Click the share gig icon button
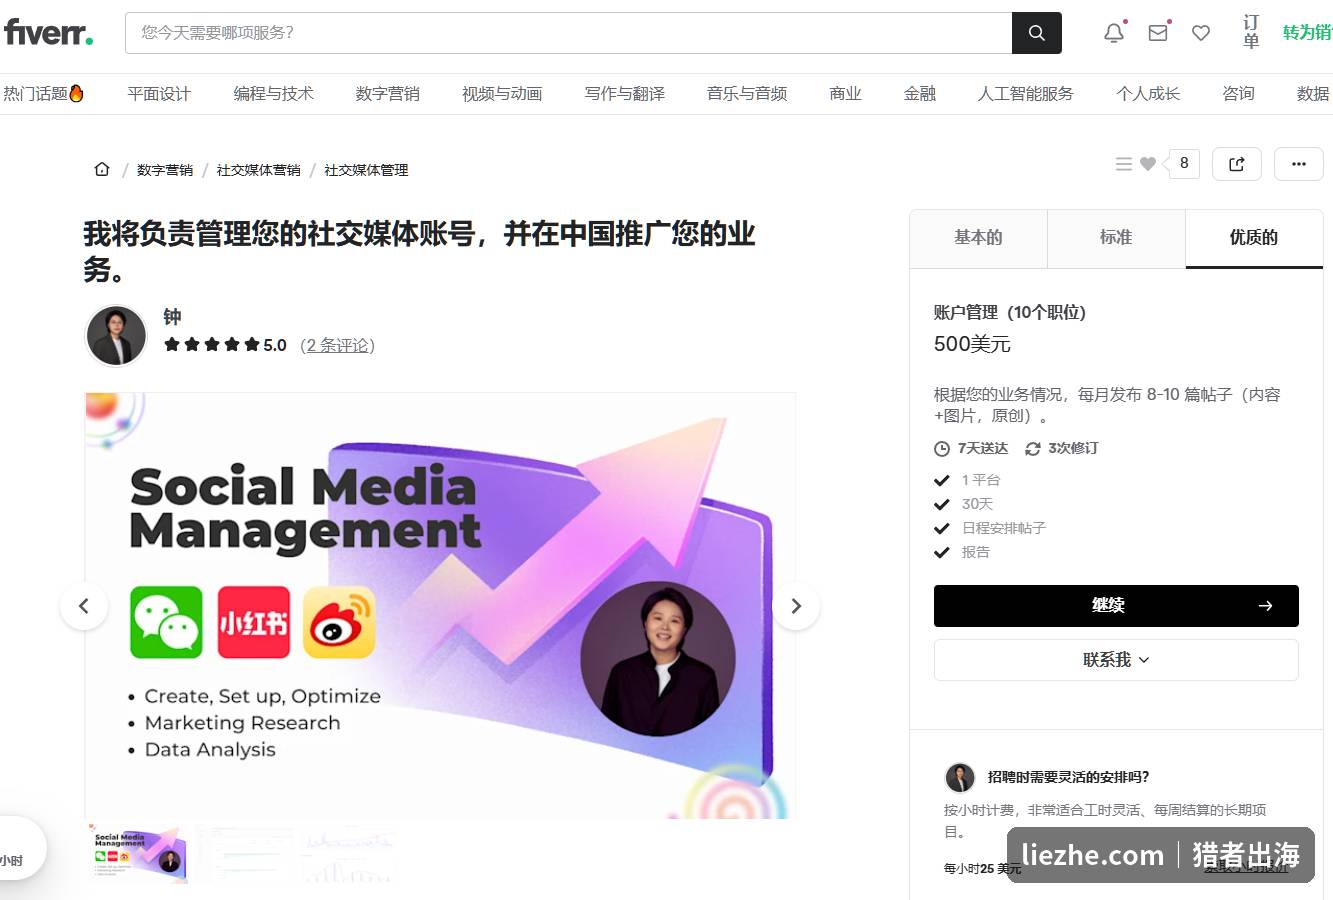1333x900 pixels. (x=1237, y=164)
